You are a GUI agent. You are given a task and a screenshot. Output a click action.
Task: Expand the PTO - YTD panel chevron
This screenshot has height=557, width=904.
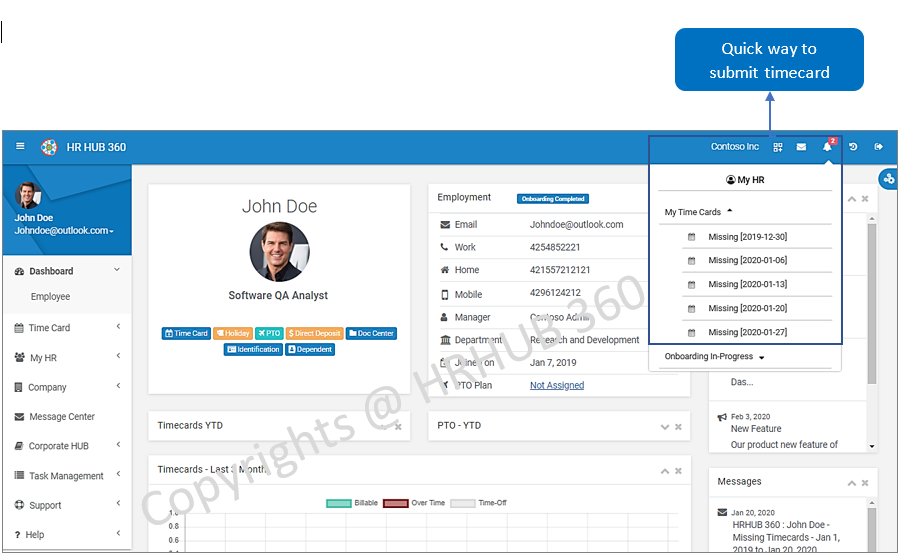pyautogui.click(x=665, y=427)
